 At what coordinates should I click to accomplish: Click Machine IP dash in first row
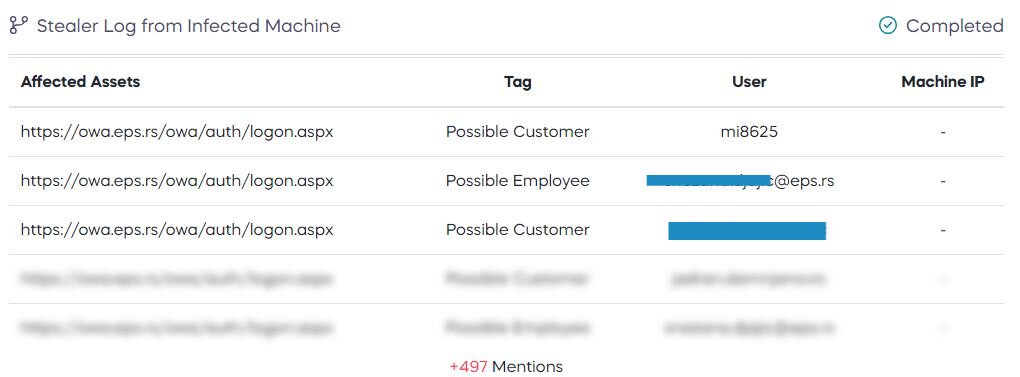point(943,133)
